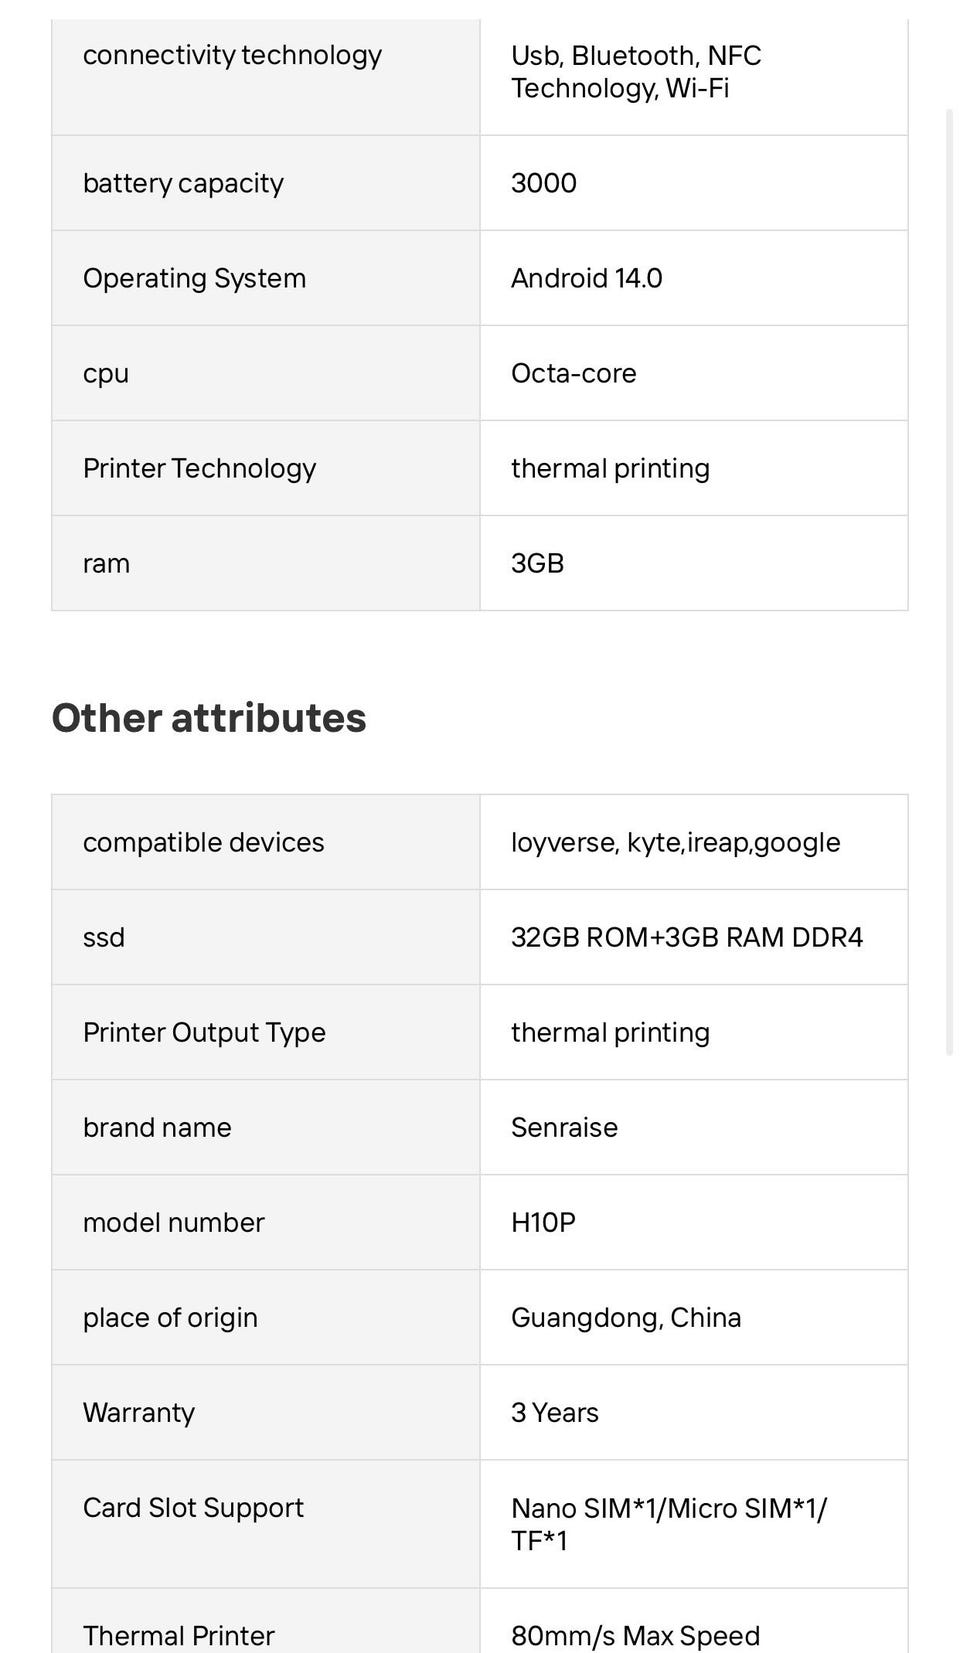Click the '3 Years' warranty value
The image size is (960, 1653).
tap(554, 1412)
